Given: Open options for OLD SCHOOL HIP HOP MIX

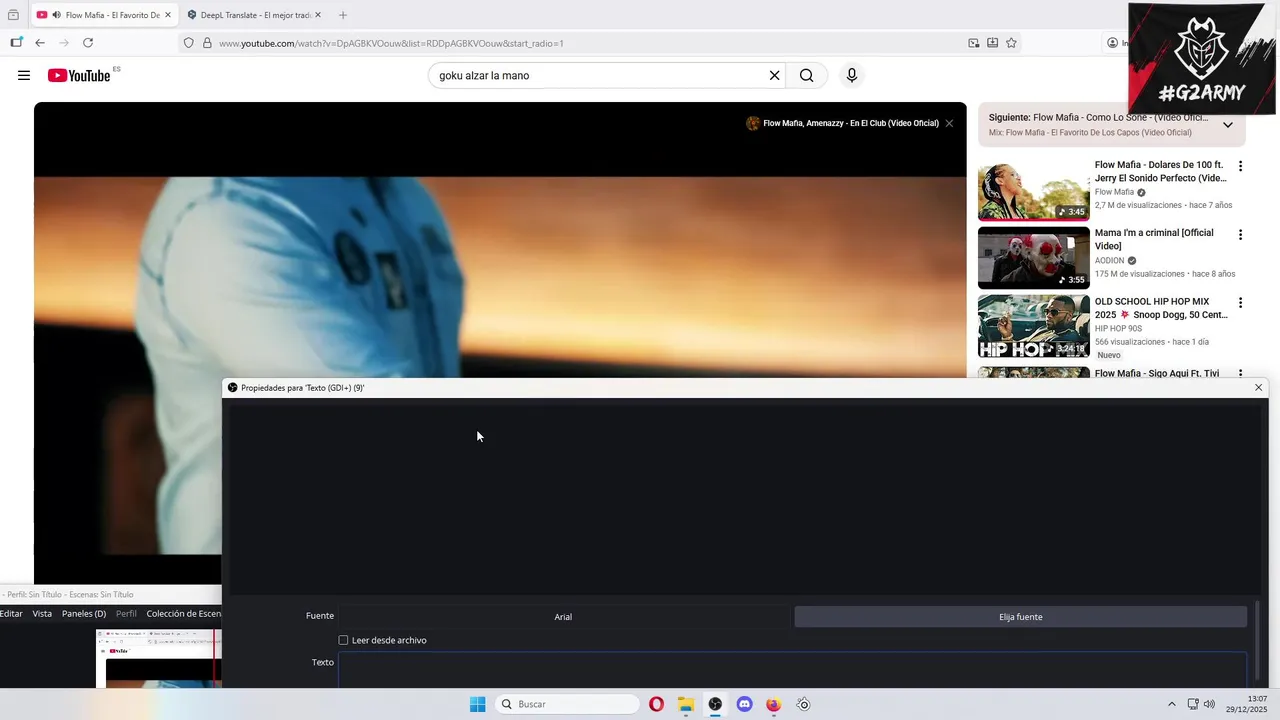Looking at the screenshot, I should click(x=1240, y=303).
